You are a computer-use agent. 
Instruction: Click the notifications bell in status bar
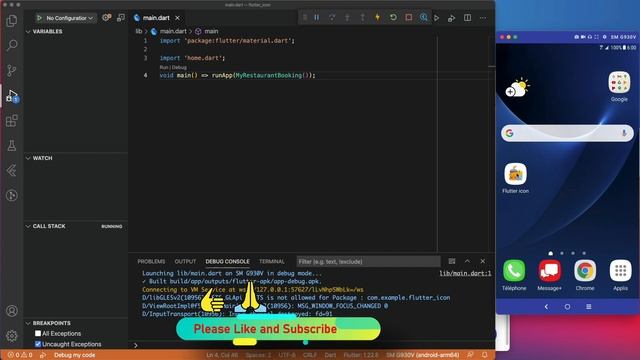pyautogui.click(x=484, y=355)
